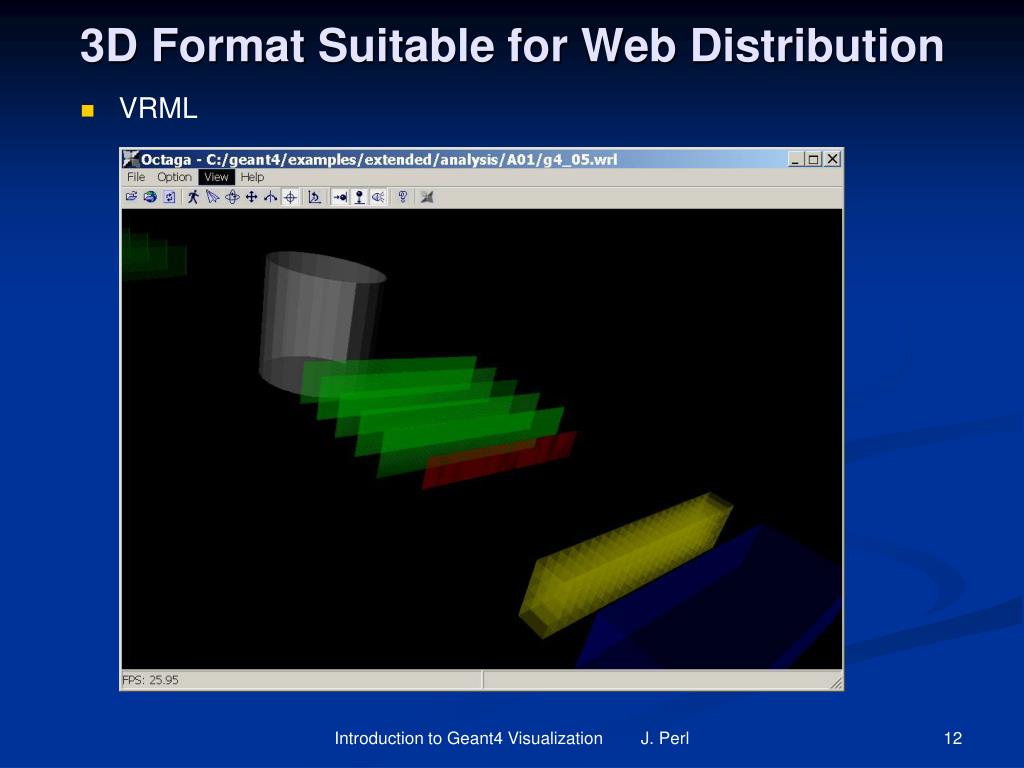
Task: Toggle the crosshair Seek target icon
Action: 291,197
